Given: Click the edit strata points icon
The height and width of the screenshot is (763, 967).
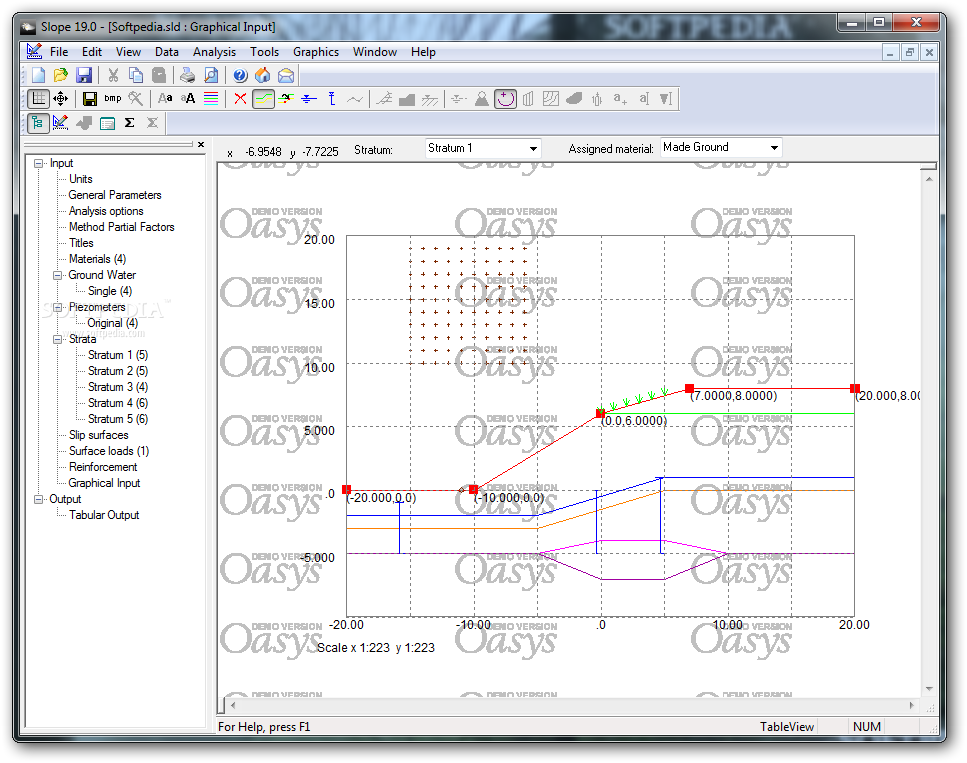Looking at the screenshot, I should [x=286, y=99].
